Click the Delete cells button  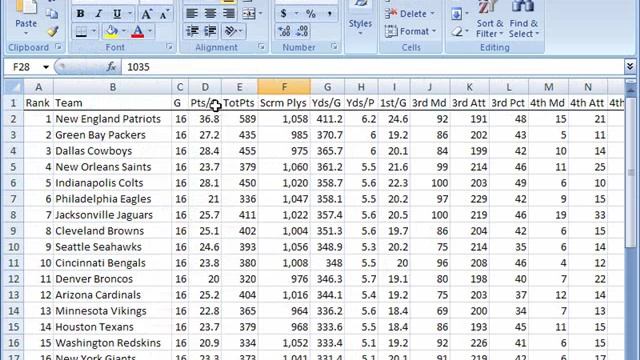[x=409, y=14]
